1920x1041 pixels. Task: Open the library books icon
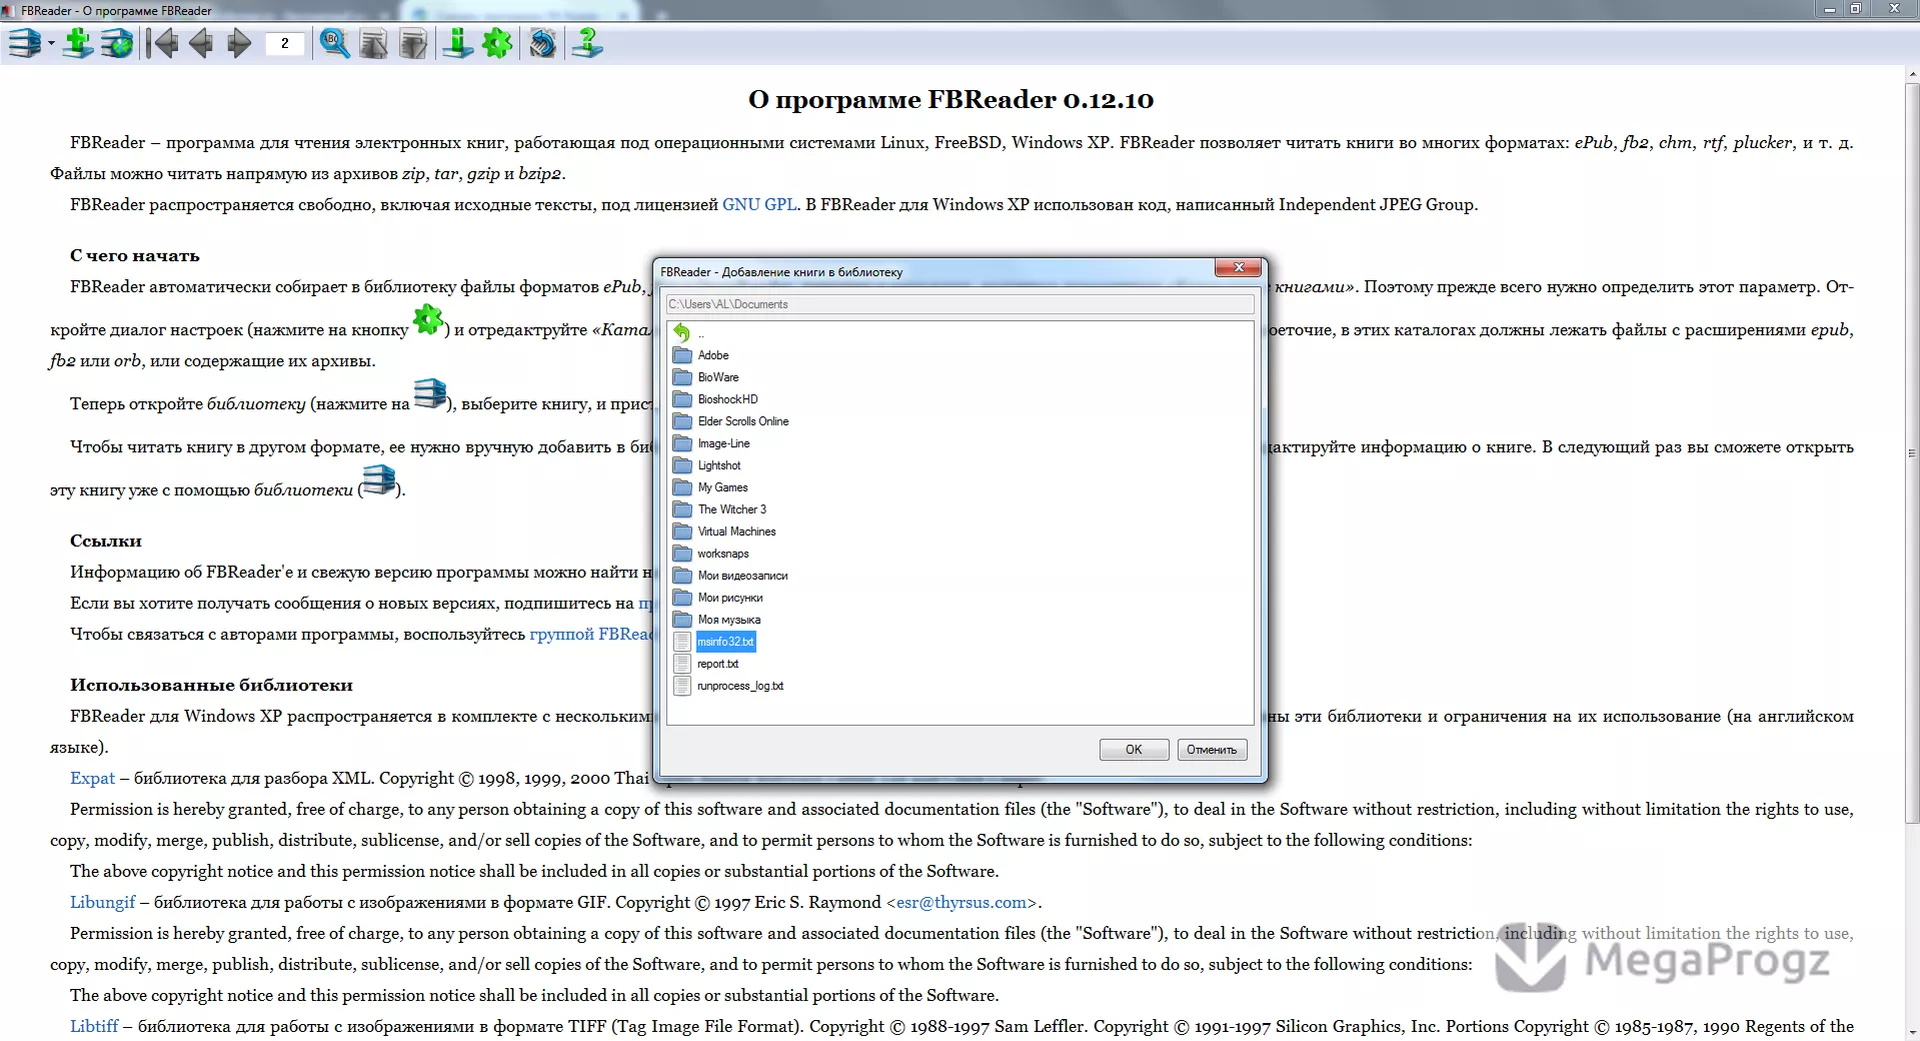[24, 43]
